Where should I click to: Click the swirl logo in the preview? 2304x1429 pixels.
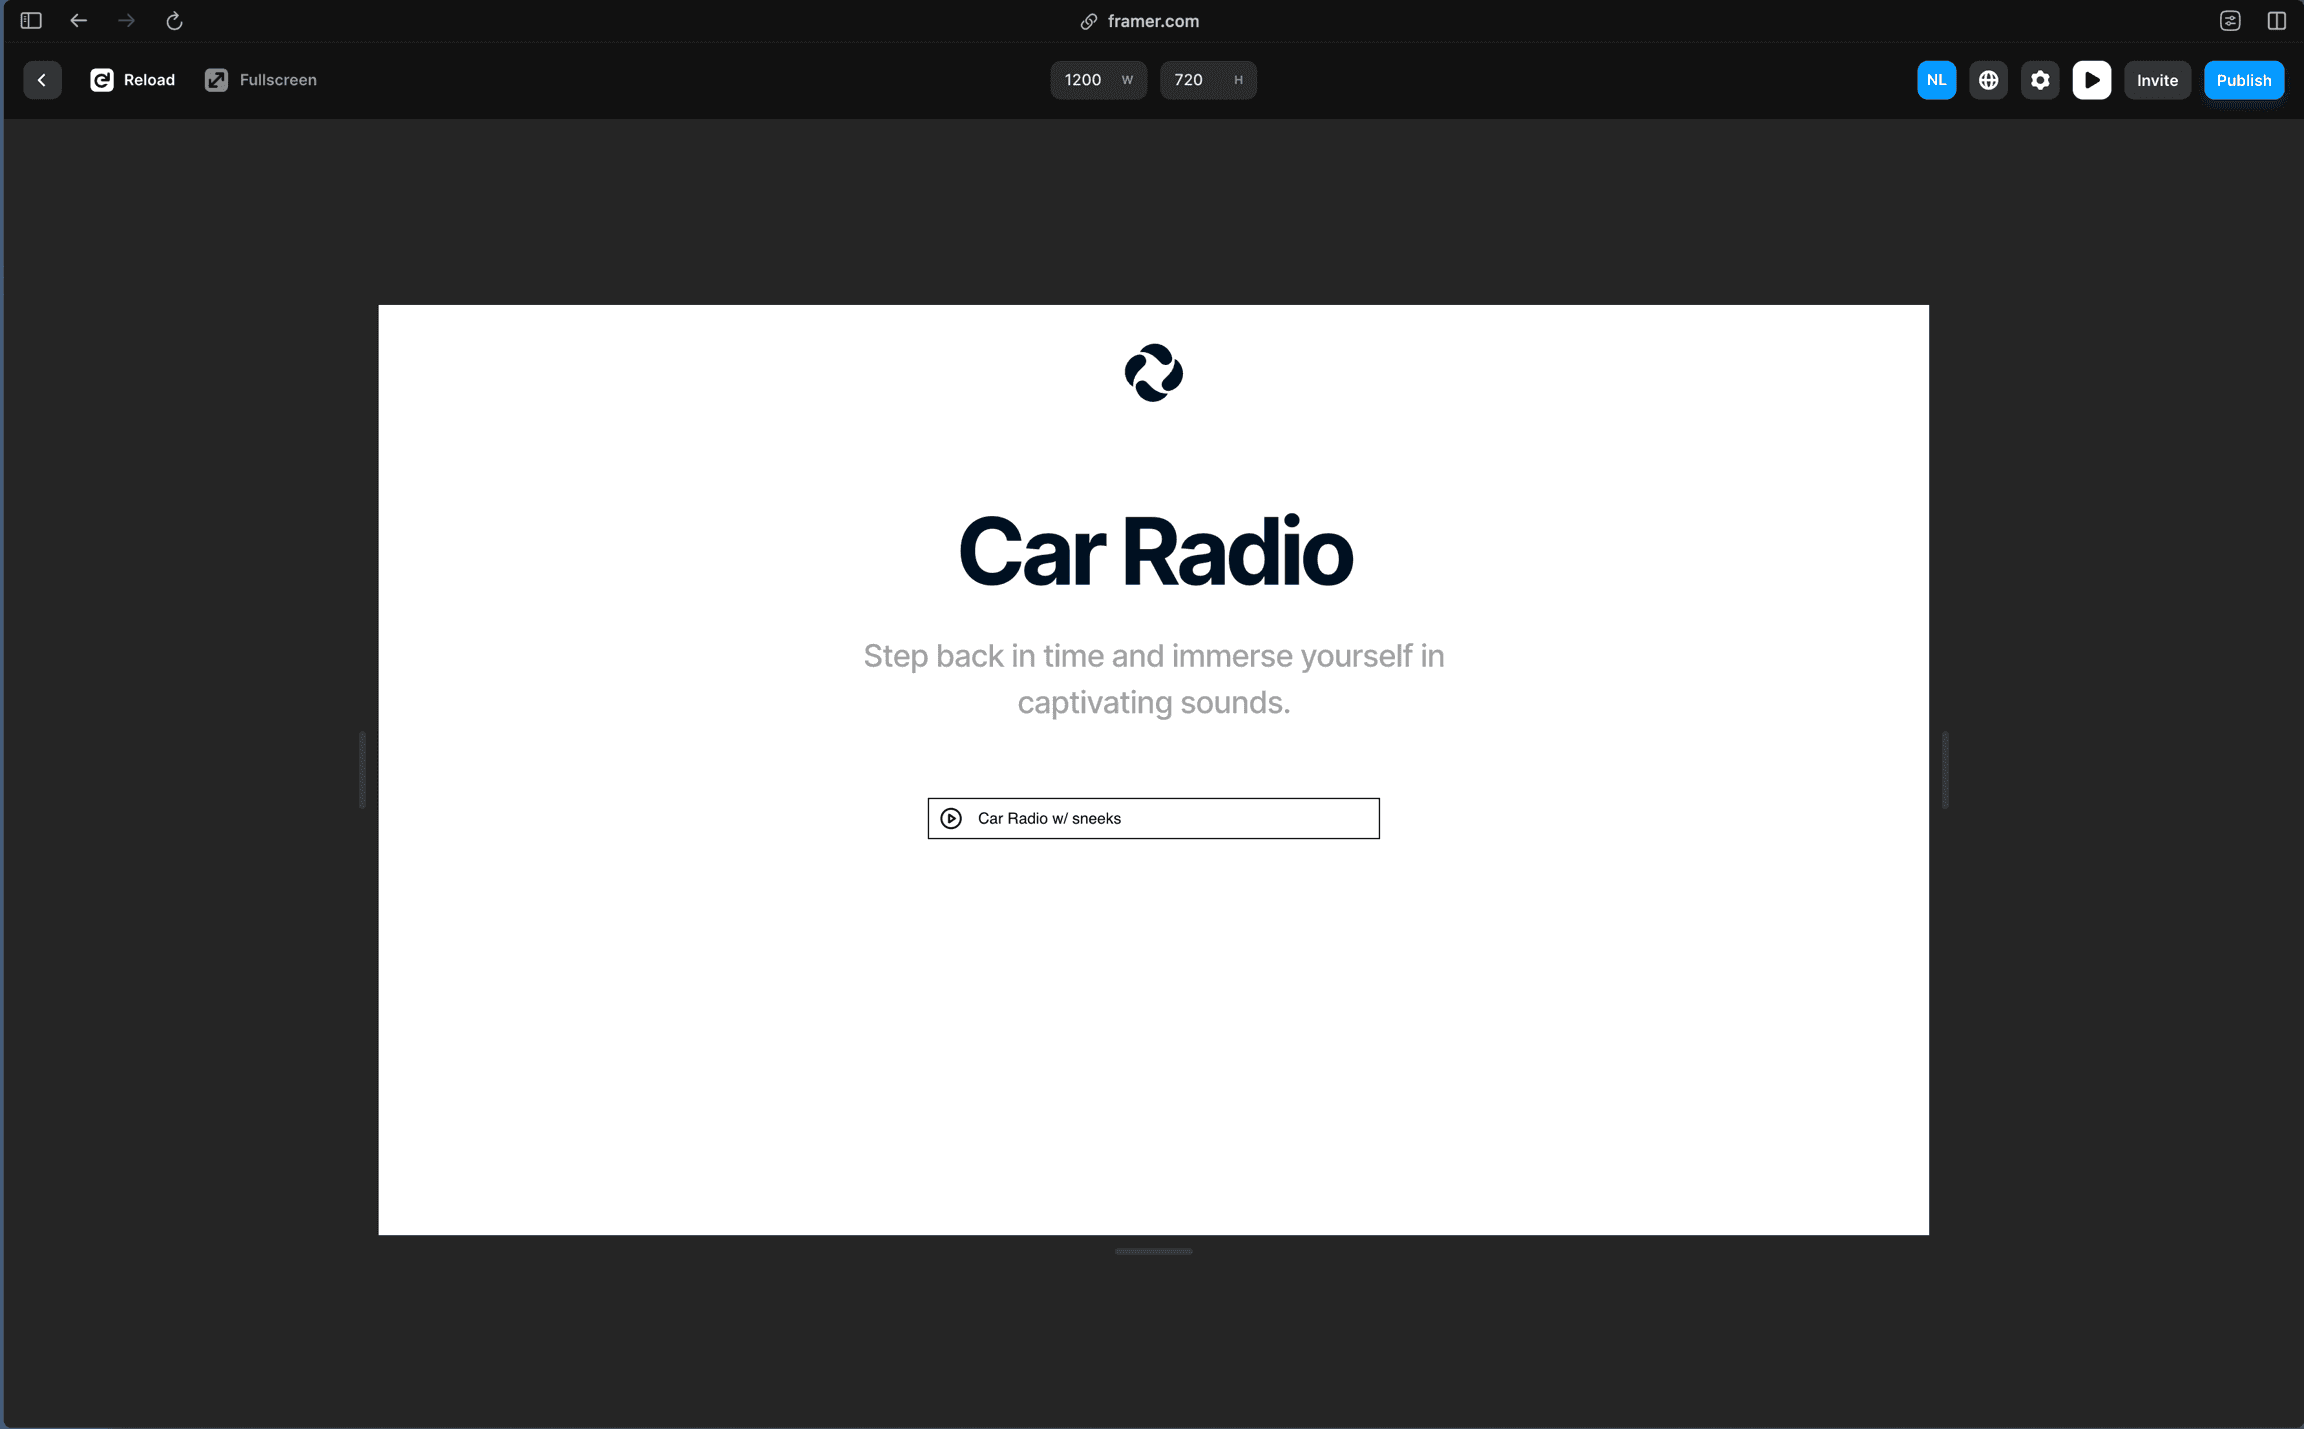1153,373
